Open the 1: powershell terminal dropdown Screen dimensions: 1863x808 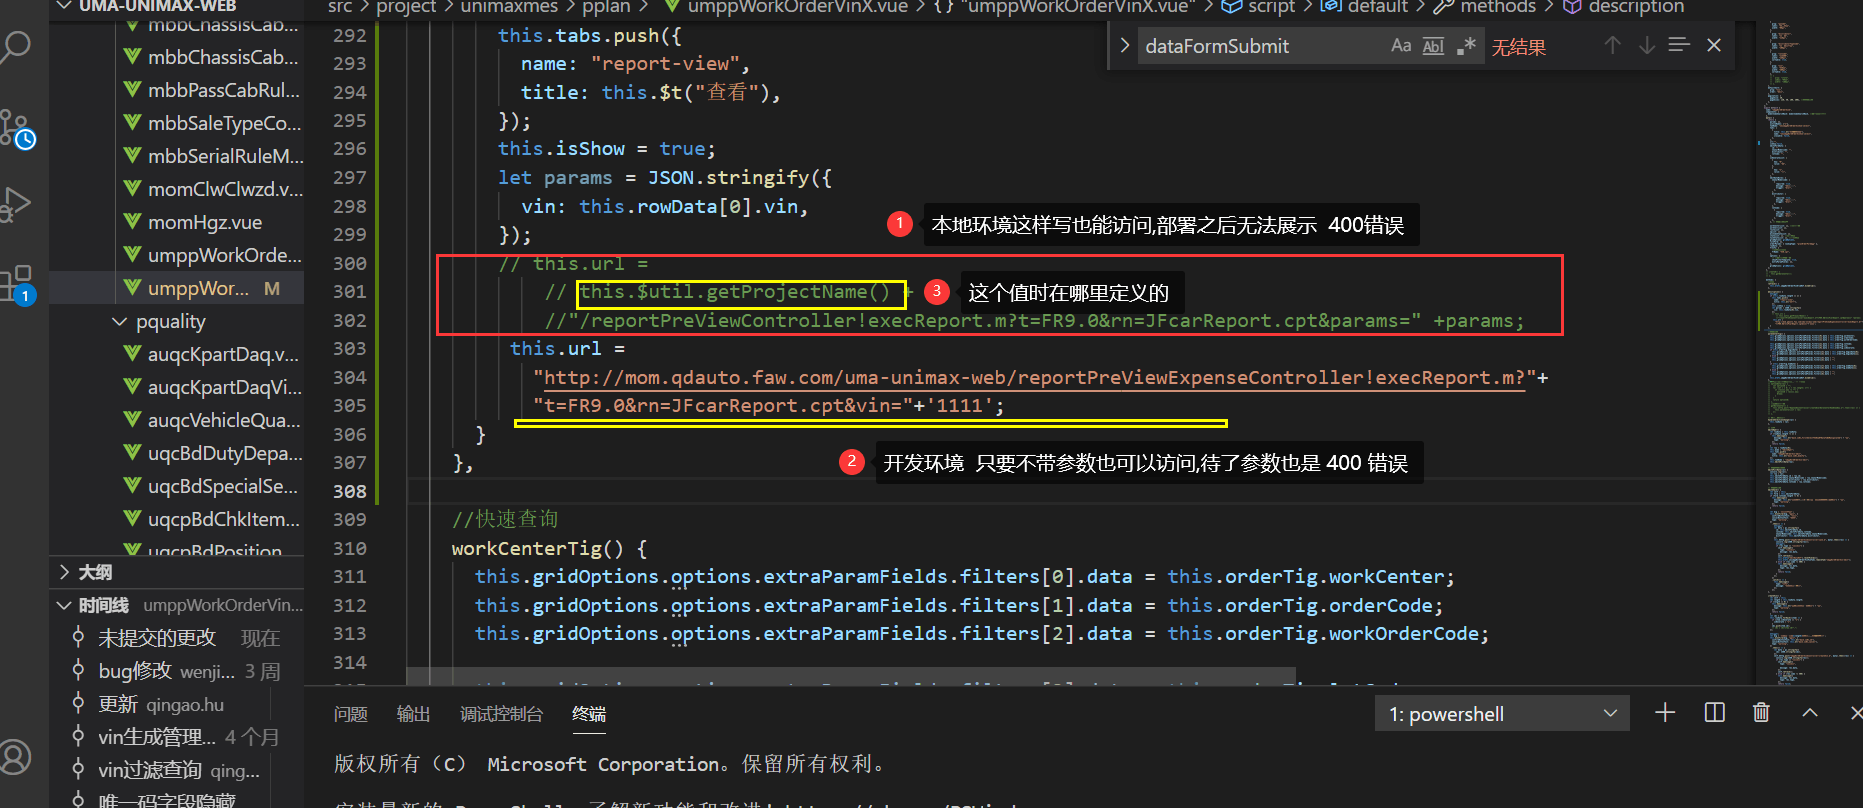(x=1502, y=714)
